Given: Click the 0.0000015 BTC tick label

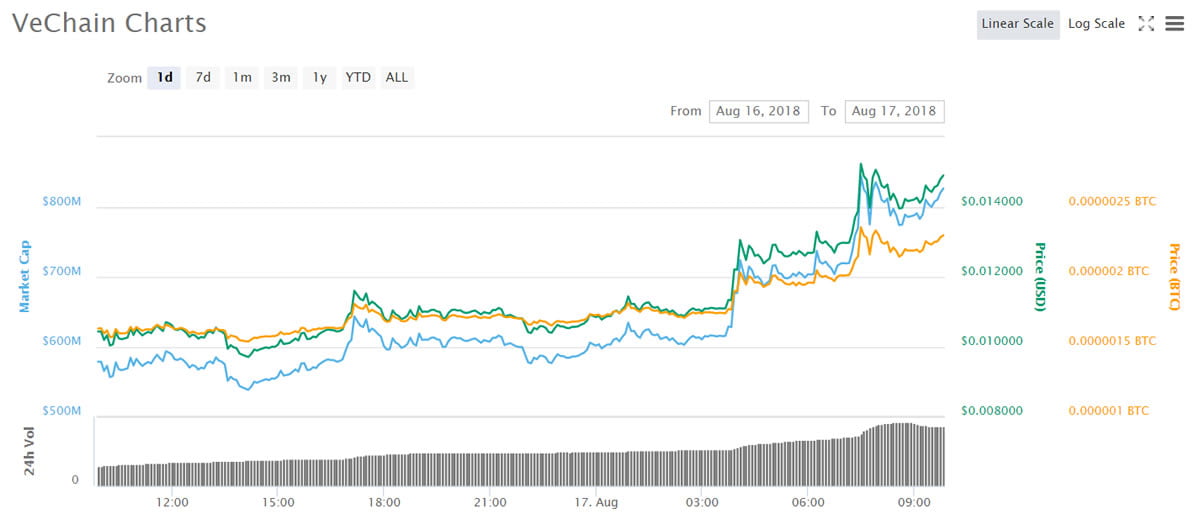Looking at the screenshot, I should pos(1112,341).
